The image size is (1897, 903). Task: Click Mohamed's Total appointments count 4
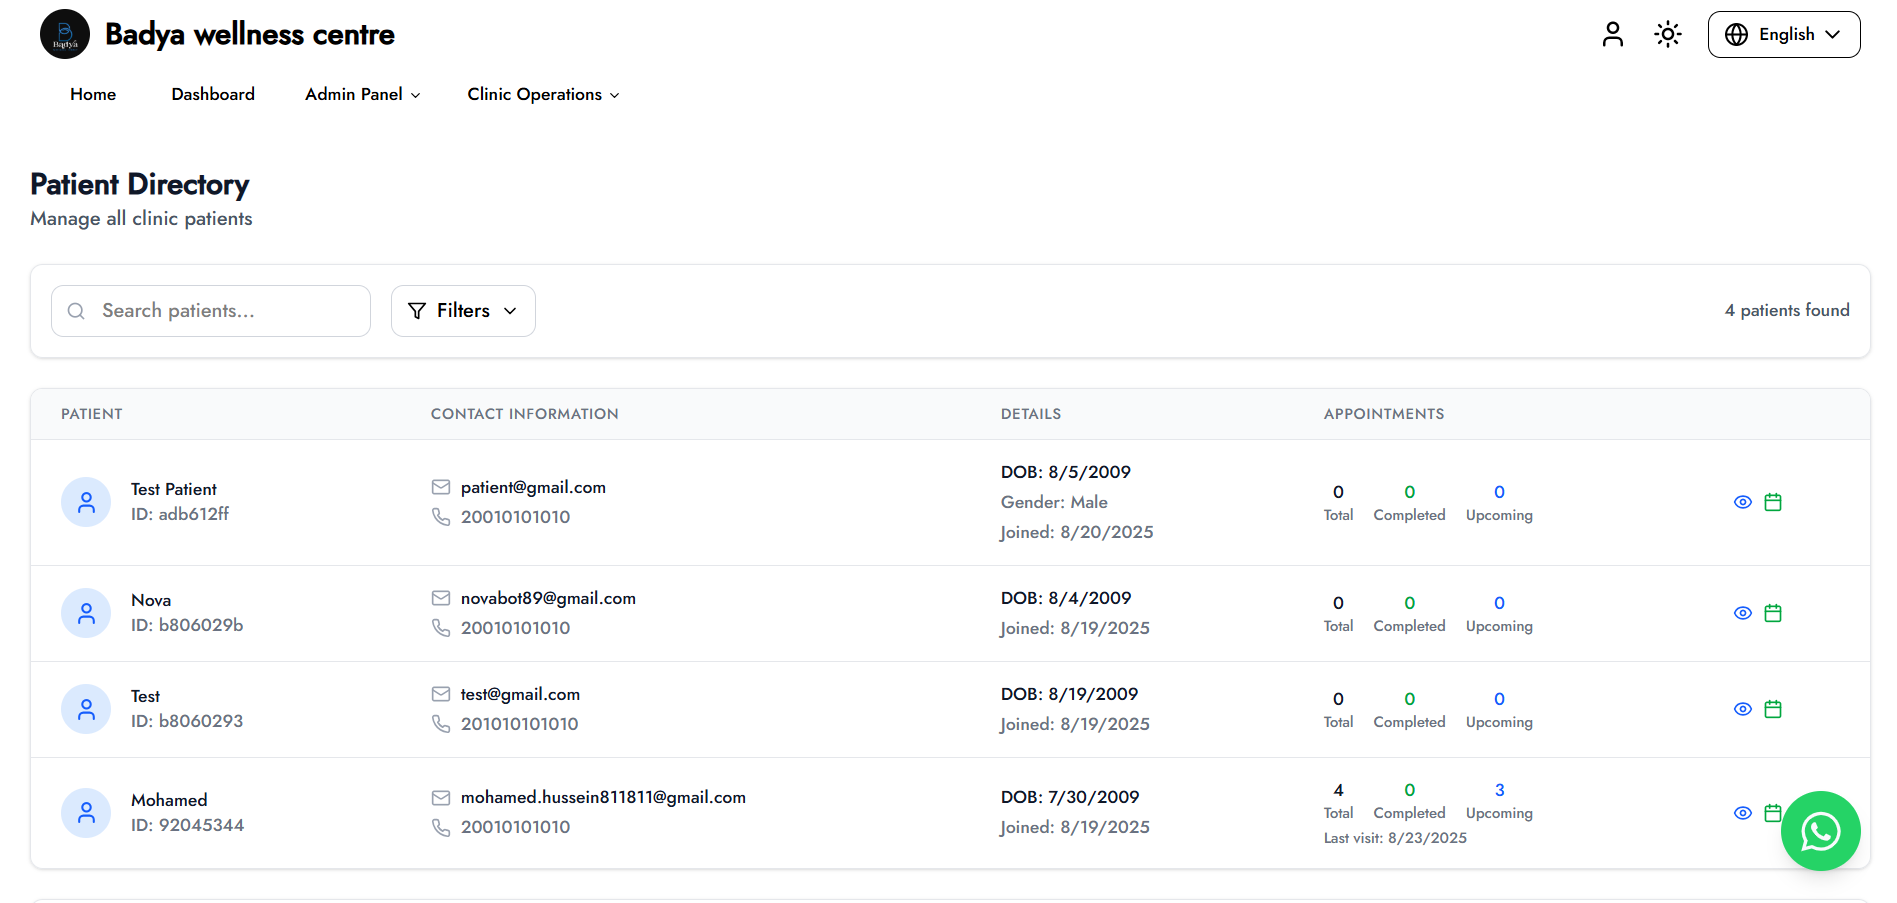[1338, 790]
